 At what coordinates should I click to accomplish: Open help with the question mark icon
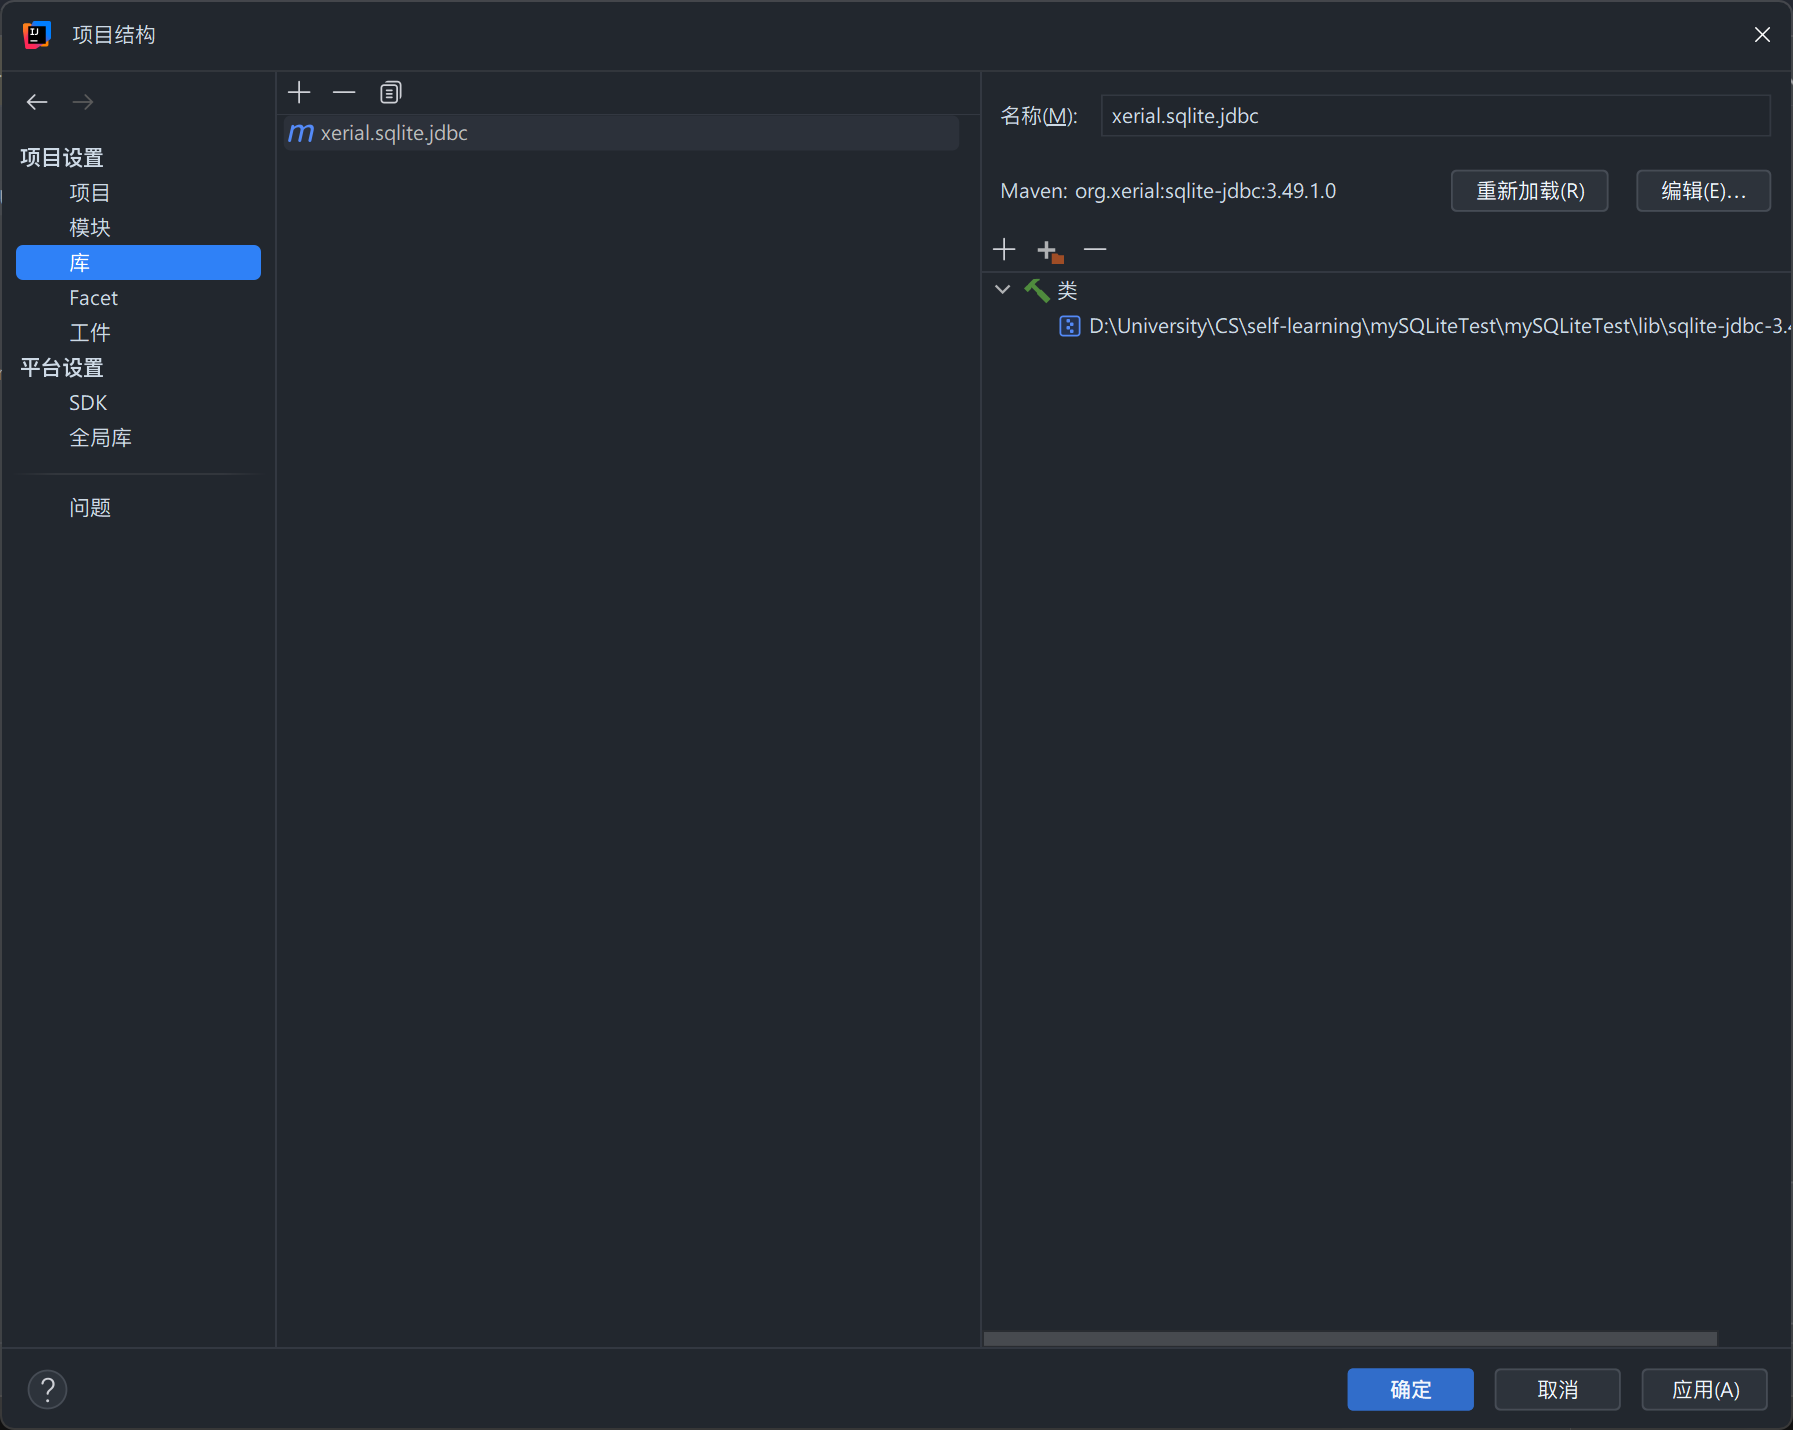click(x=47, y=1389)
